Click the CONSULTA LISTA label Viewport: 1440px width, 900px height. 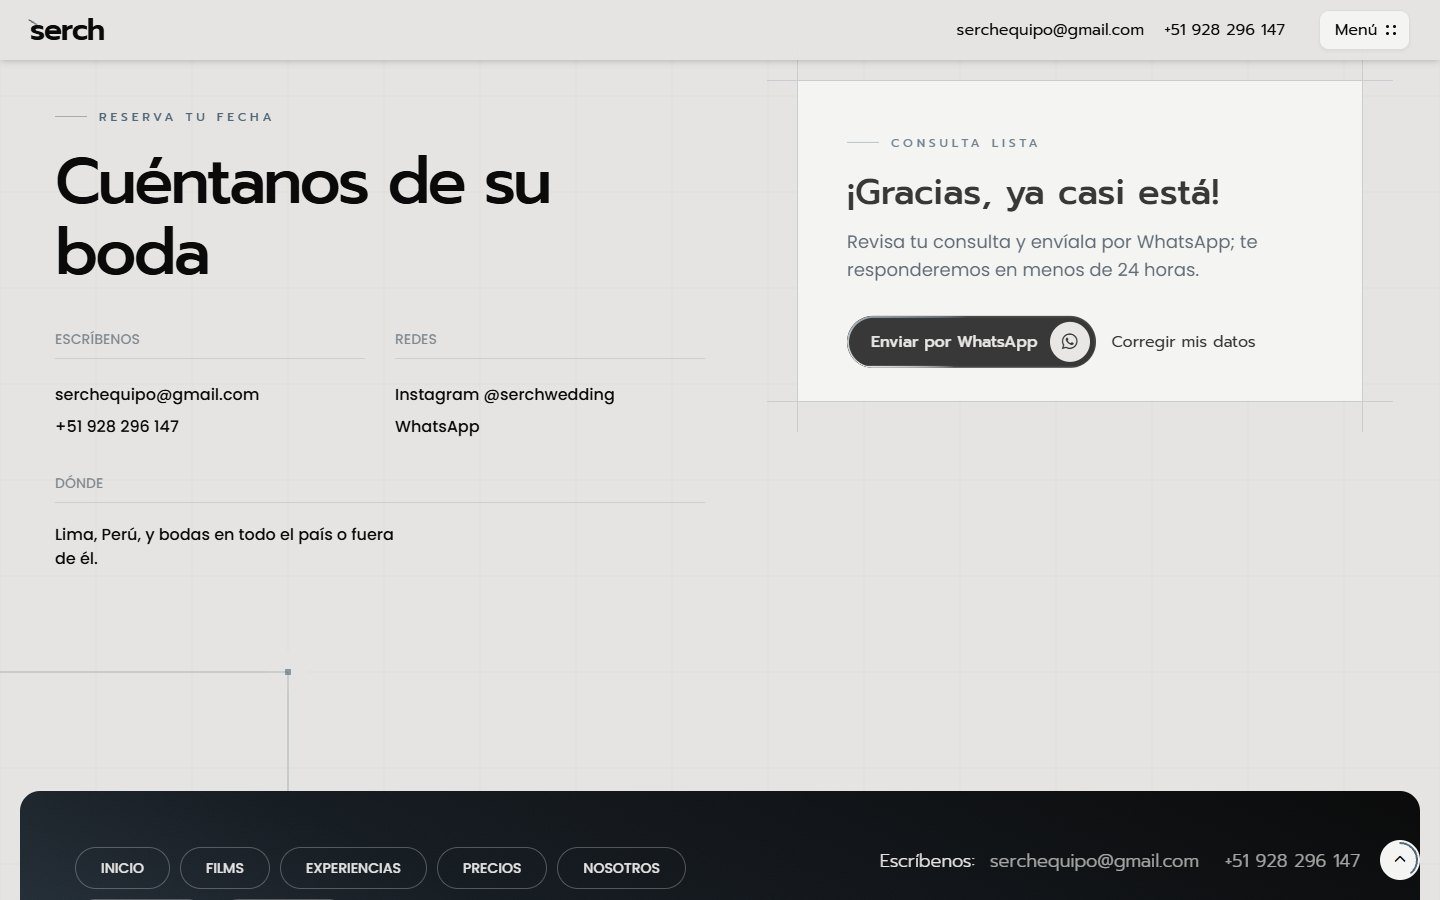[x=965, y=143]
